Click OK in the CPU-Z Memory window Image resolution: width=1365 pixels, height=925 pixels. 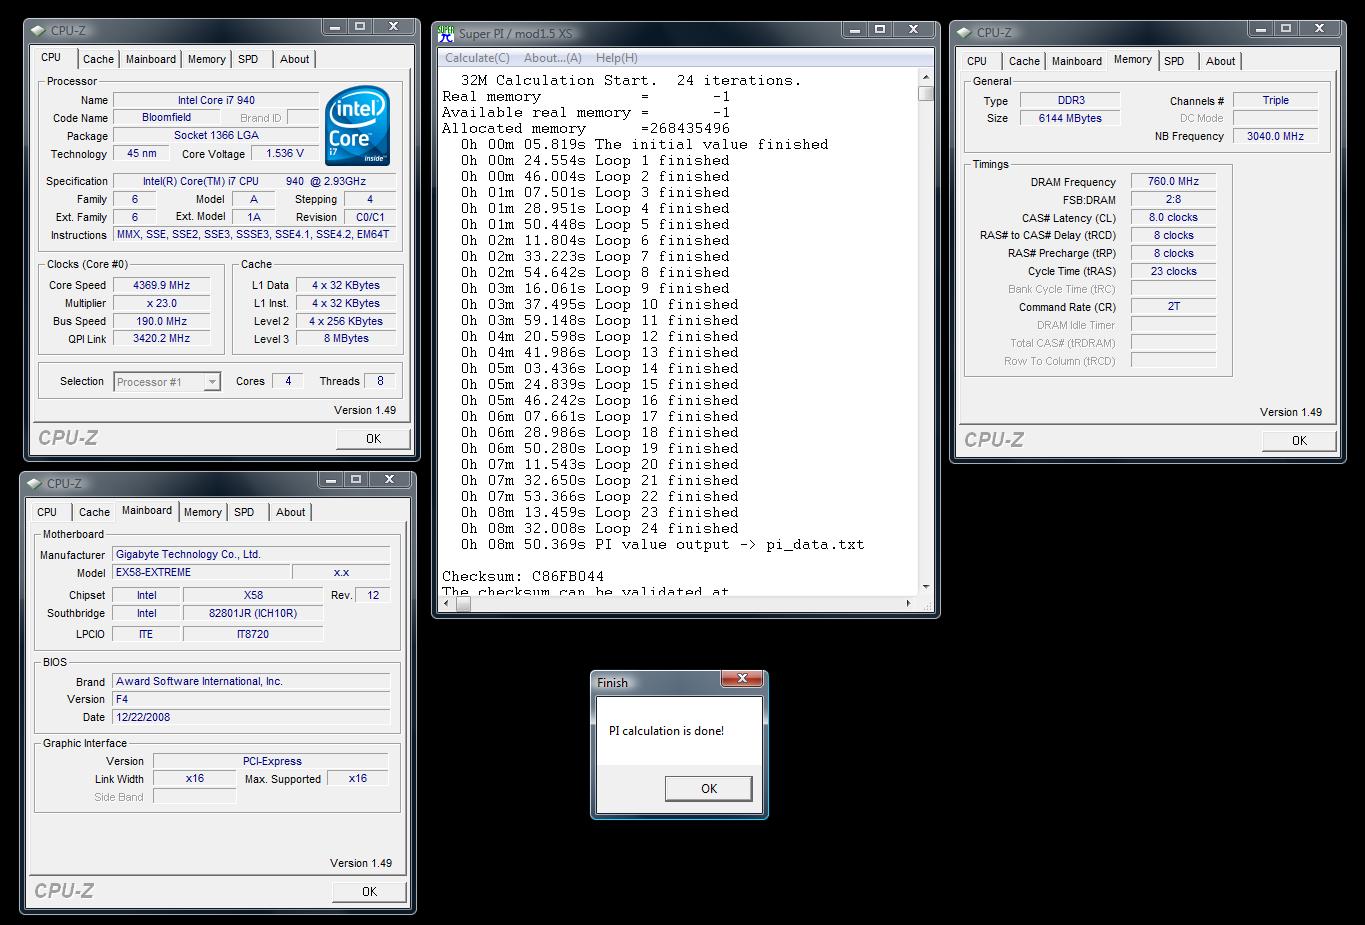[1299, 440]
